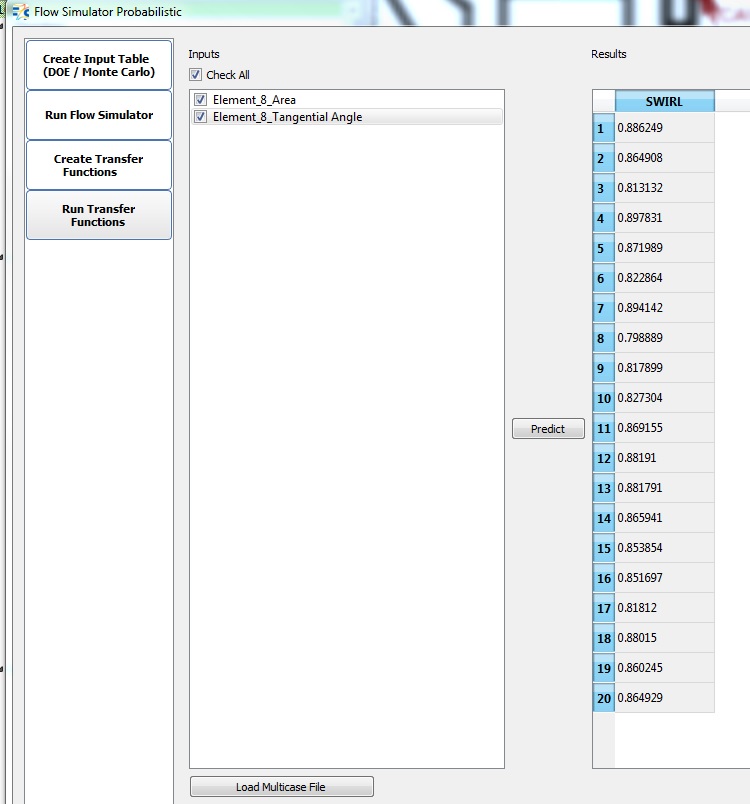Select row 20 header in results table

pyautogui.click(x=603, y=698)
